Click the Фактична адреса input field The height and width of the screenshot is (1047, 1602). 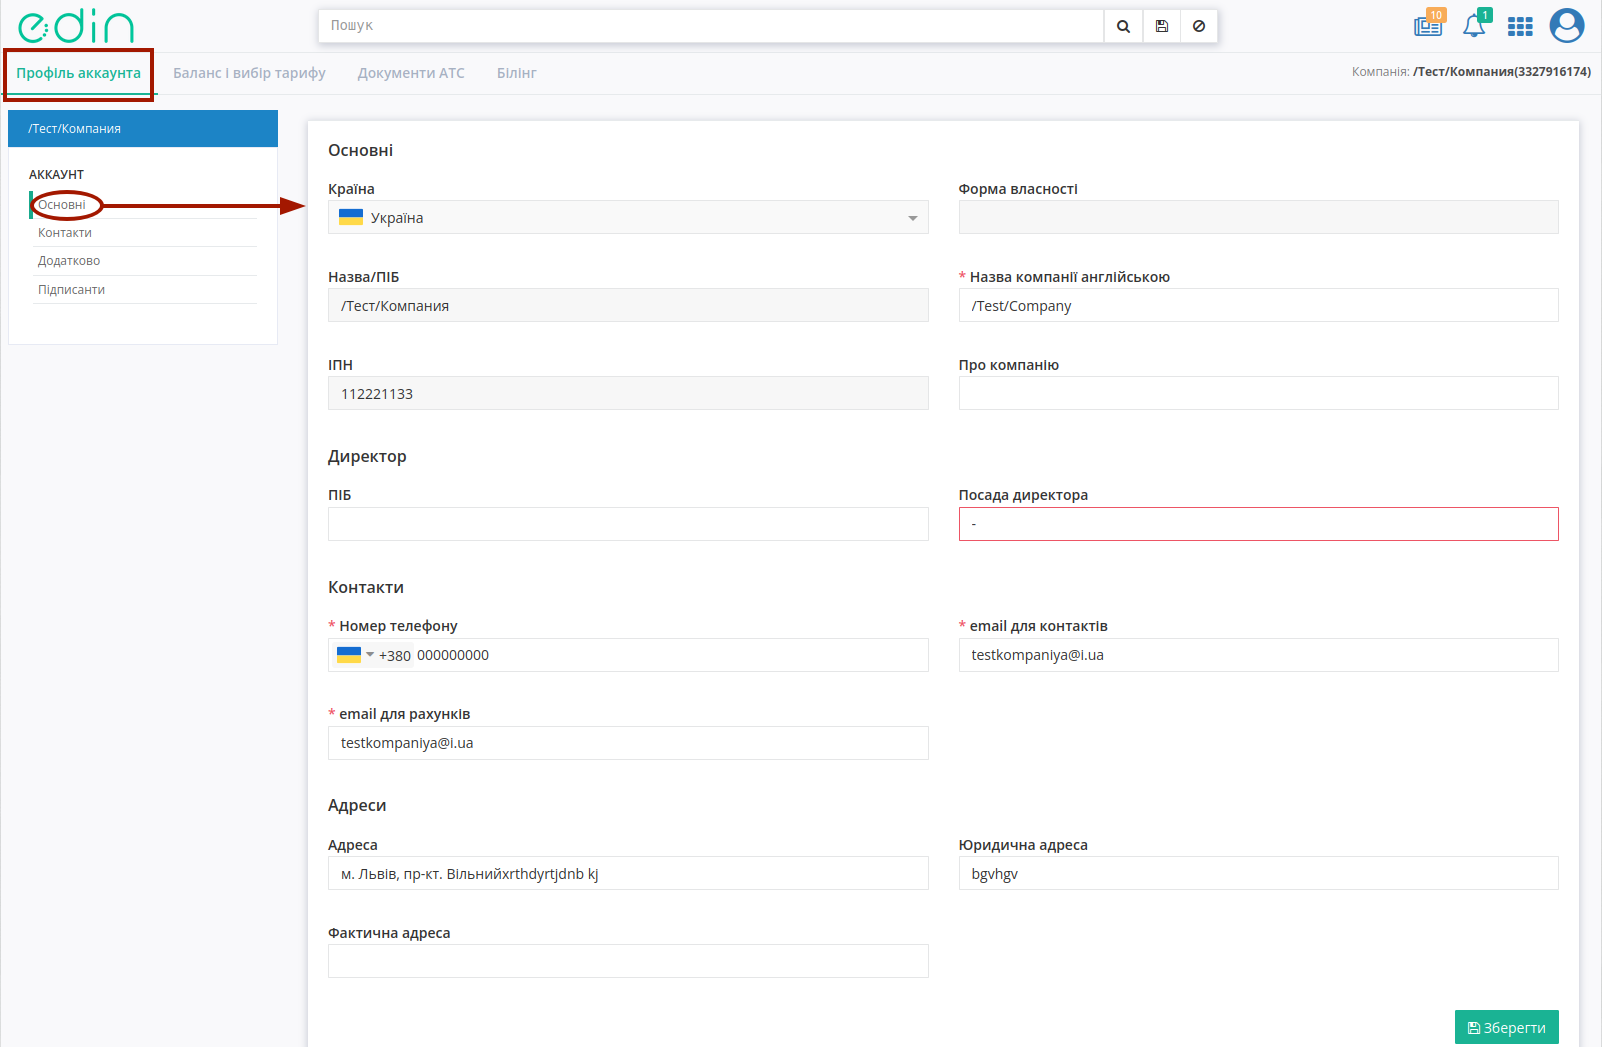(x=628, y=961)
